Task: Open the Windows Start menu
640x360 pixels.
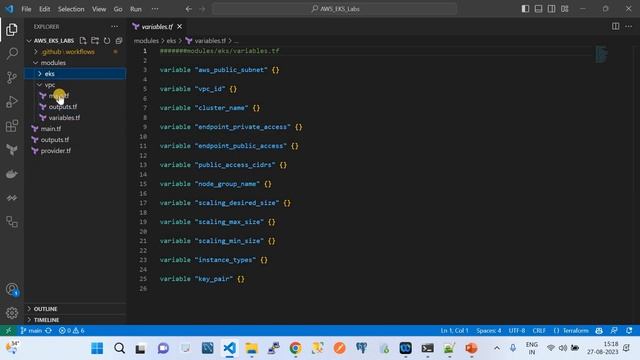Action: click(97, 348)
